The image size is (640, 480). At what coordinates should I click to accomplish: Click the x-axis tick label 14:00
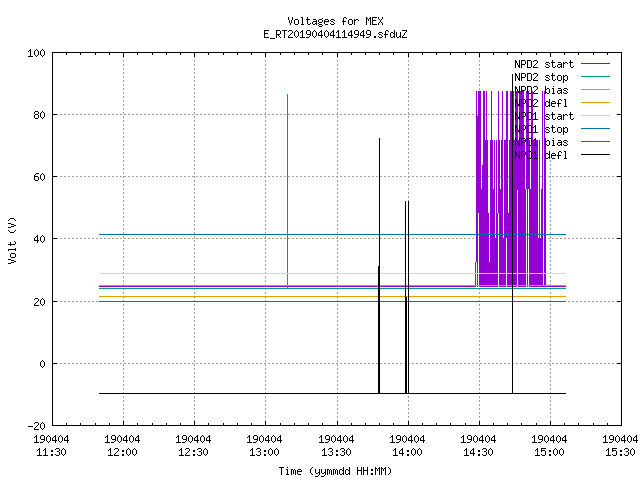coord(407,452)
